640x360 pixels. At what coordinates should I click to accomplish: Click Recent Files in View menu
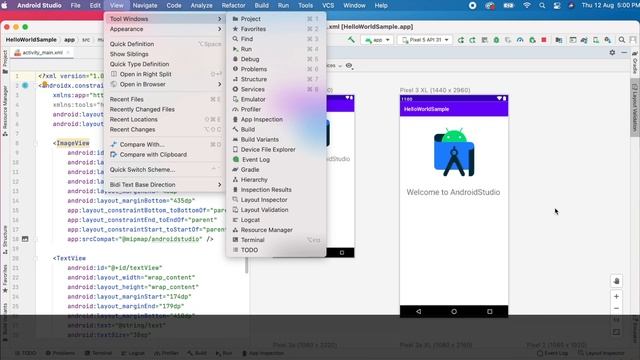[165, 99]
